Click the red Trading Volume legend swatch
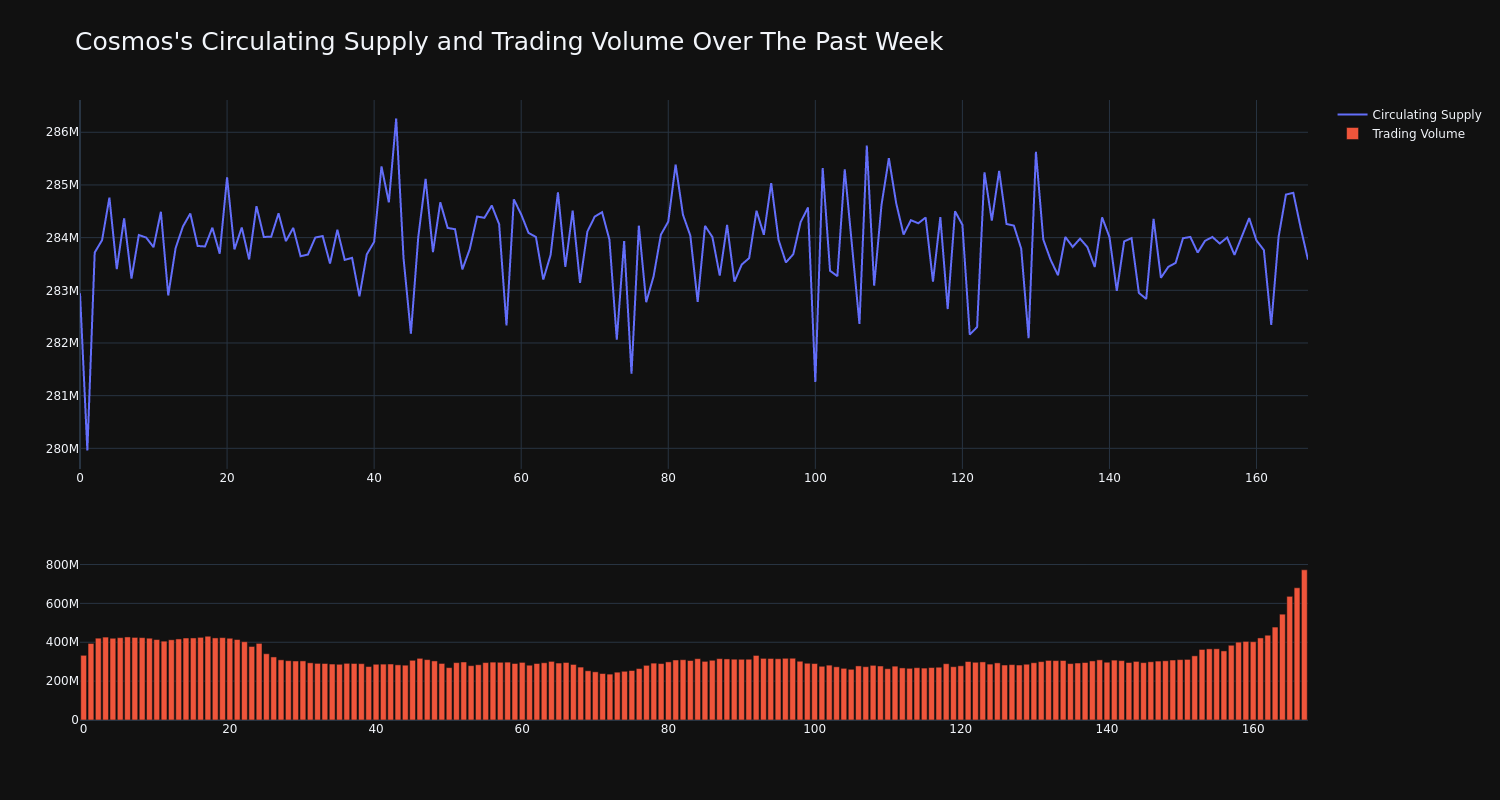Image resolution: width=1500 pixels, height=800 pixels. coord(1352,134)
